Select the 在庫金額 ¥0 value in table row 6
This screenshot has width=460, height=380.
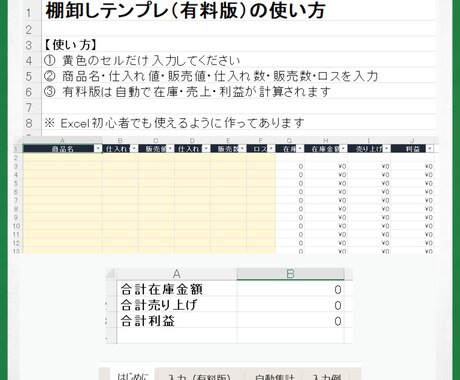326,192
